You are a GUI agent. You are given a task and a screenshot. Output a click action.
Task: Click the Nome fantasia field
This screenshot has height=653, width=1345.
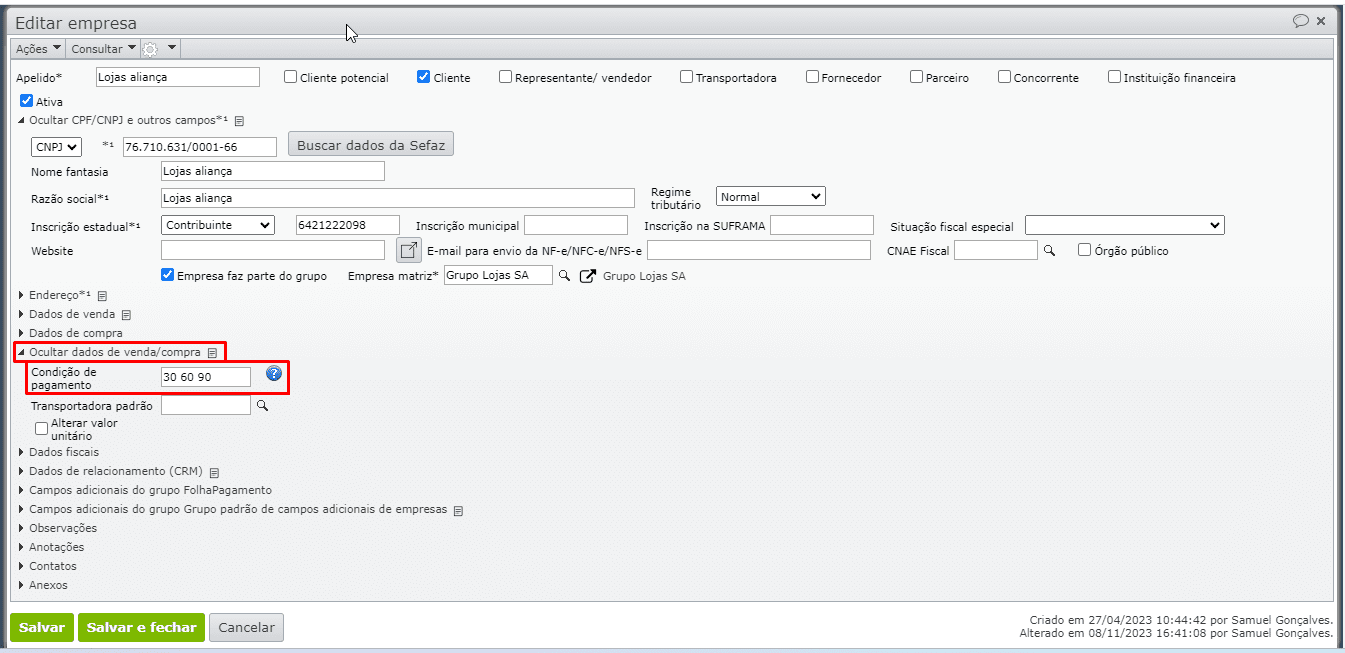click(273, 171)
